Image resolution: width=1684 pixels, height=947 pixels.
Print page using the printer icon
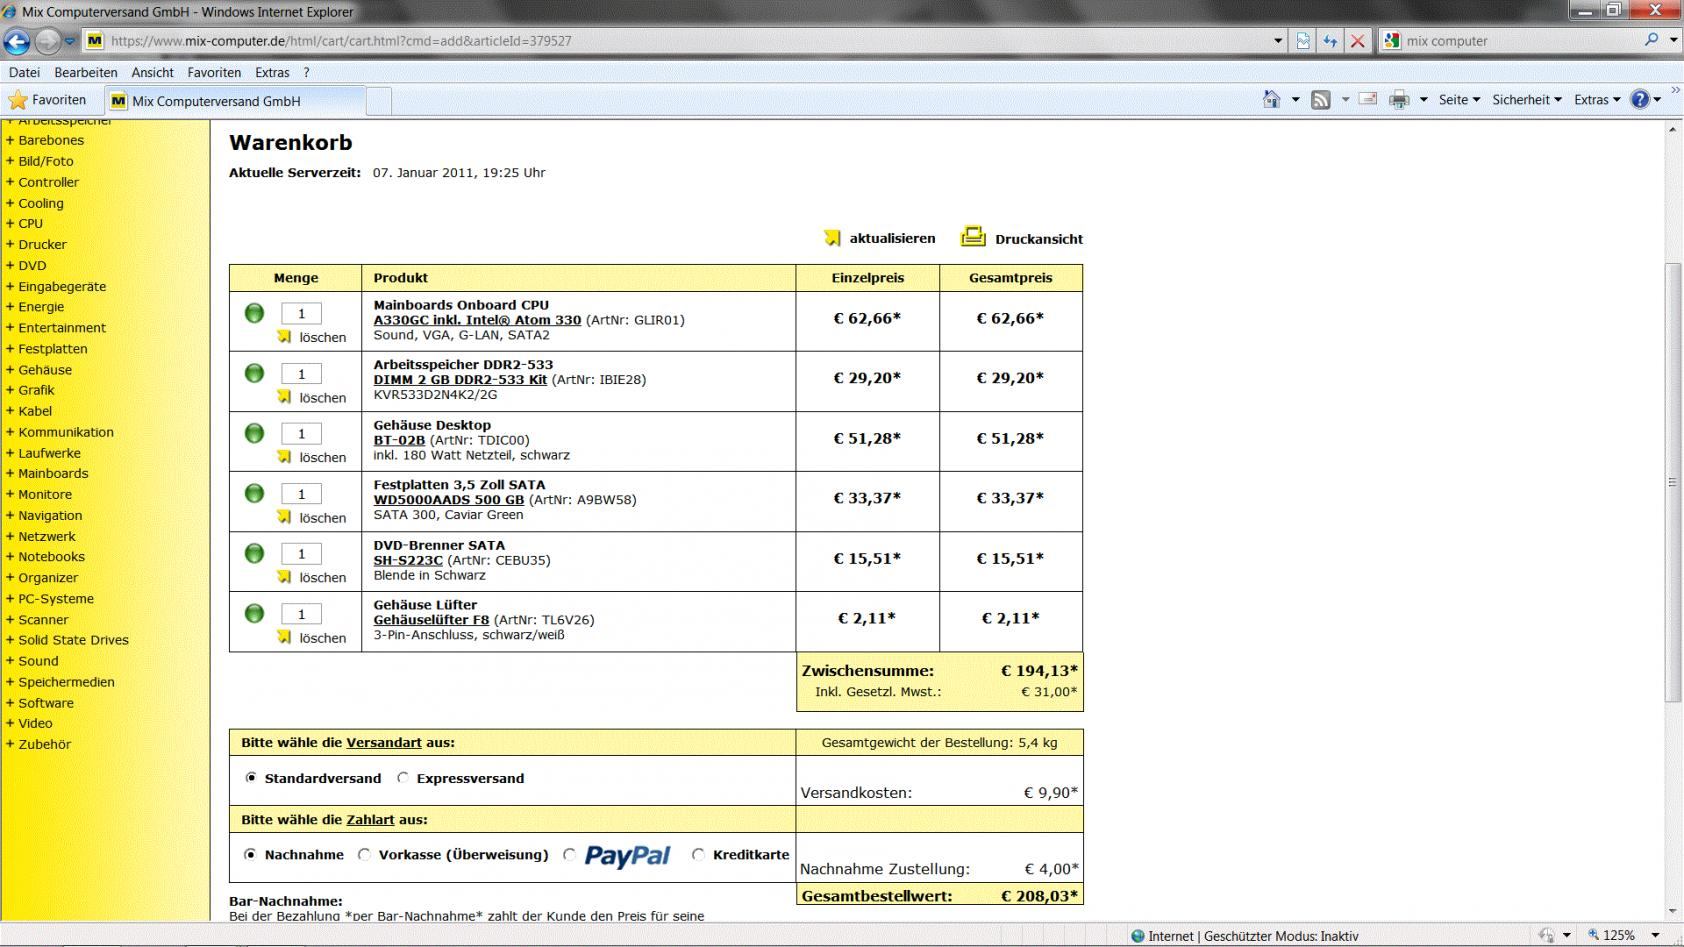[x=1399, y=99]
